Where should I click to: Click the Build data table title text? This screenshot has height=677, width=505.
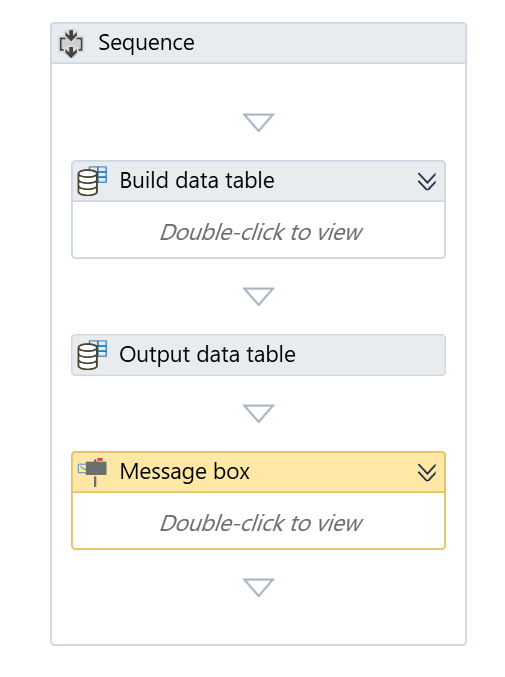click(197, 180)
